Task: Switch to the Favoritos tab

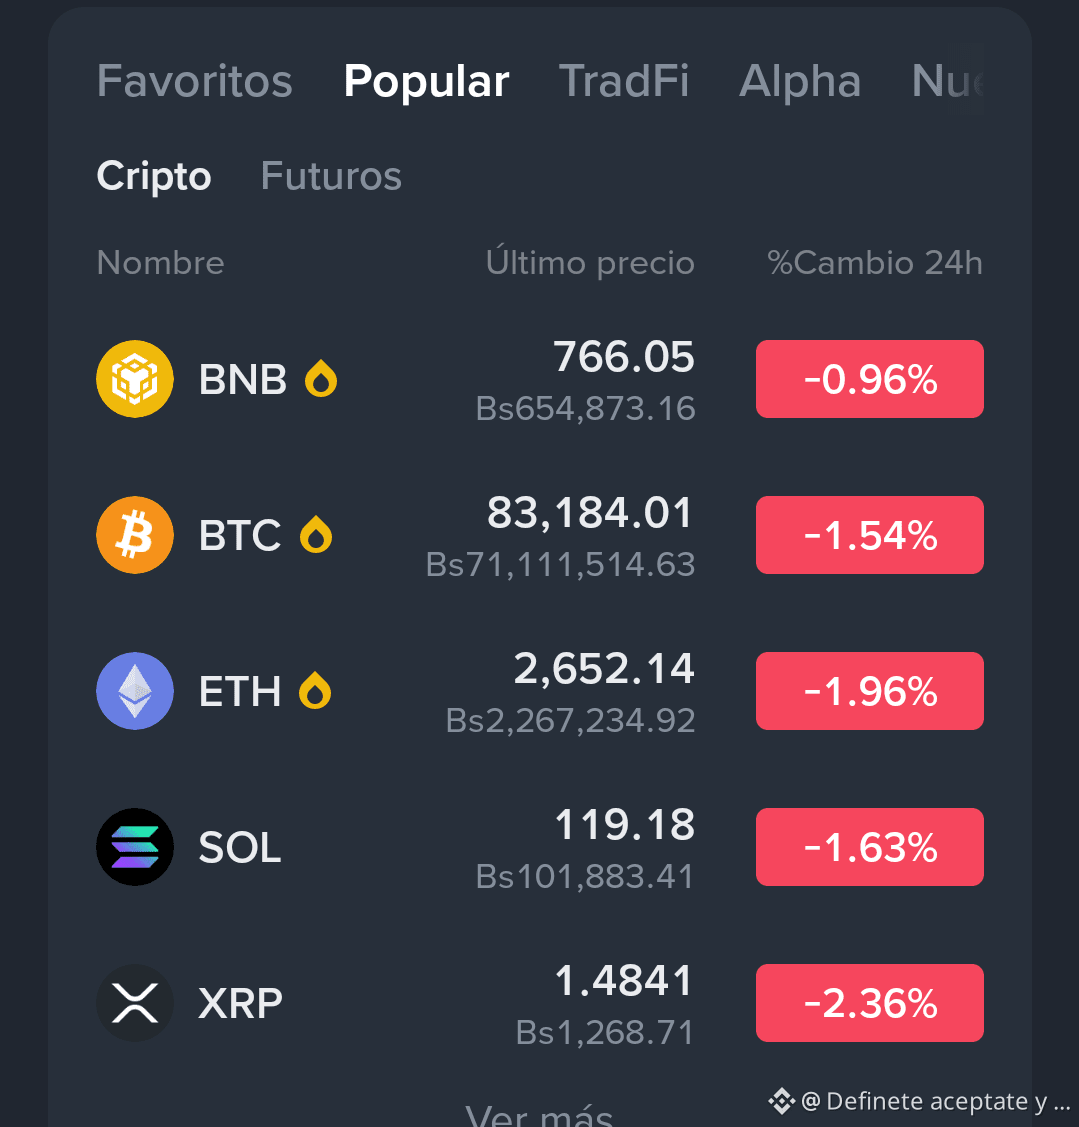Action: coord(195,80)
